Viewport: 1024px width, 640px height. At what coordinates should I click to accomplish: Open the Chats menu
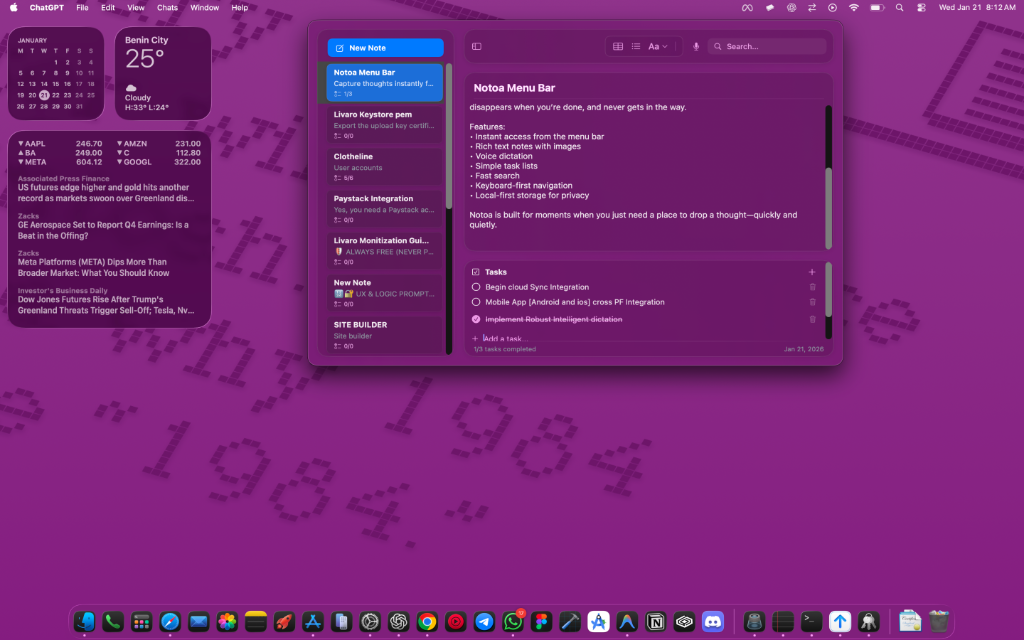pyautogui.click(x=167, y=7)
